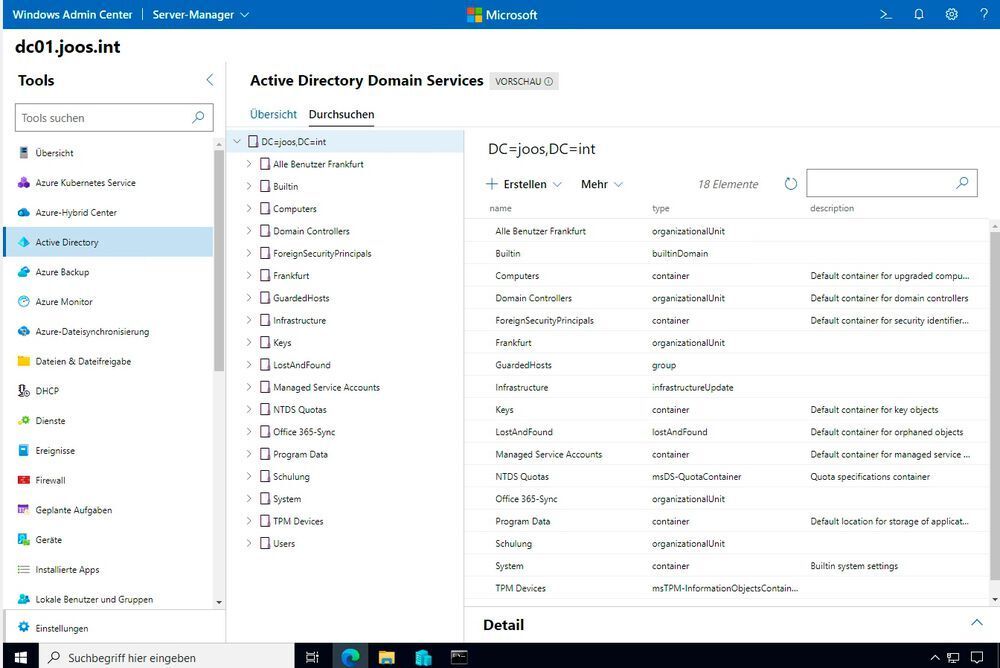
Task: Open the Server-Manager menu
Action: [x=193, y=14]
